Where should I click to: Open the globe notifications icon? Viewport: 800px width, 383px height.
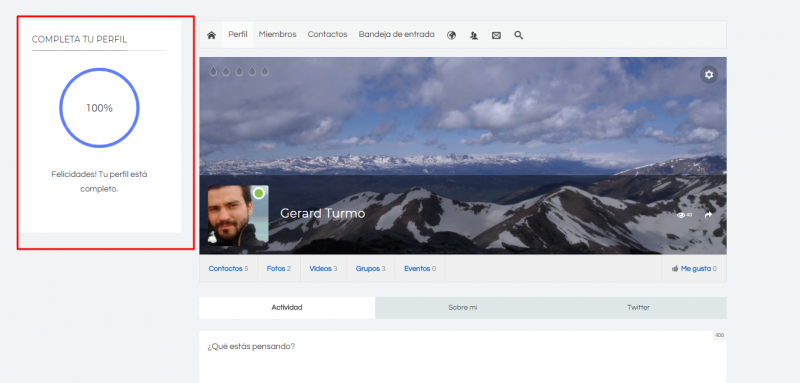click(x=451, y=35)
